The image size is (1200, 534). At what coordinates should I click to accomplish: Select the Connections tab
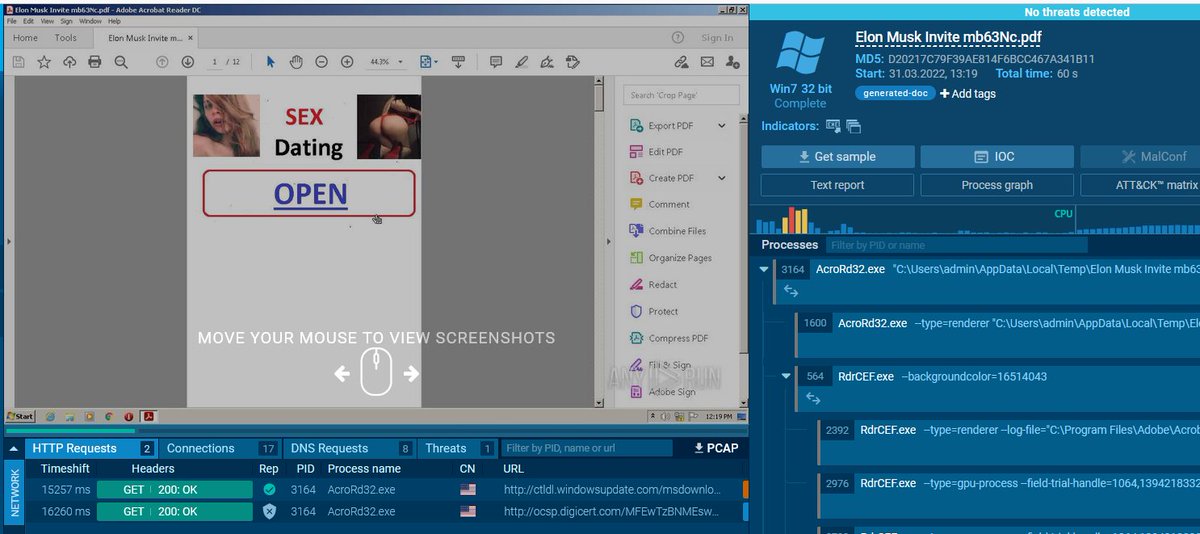click(221, 448)
